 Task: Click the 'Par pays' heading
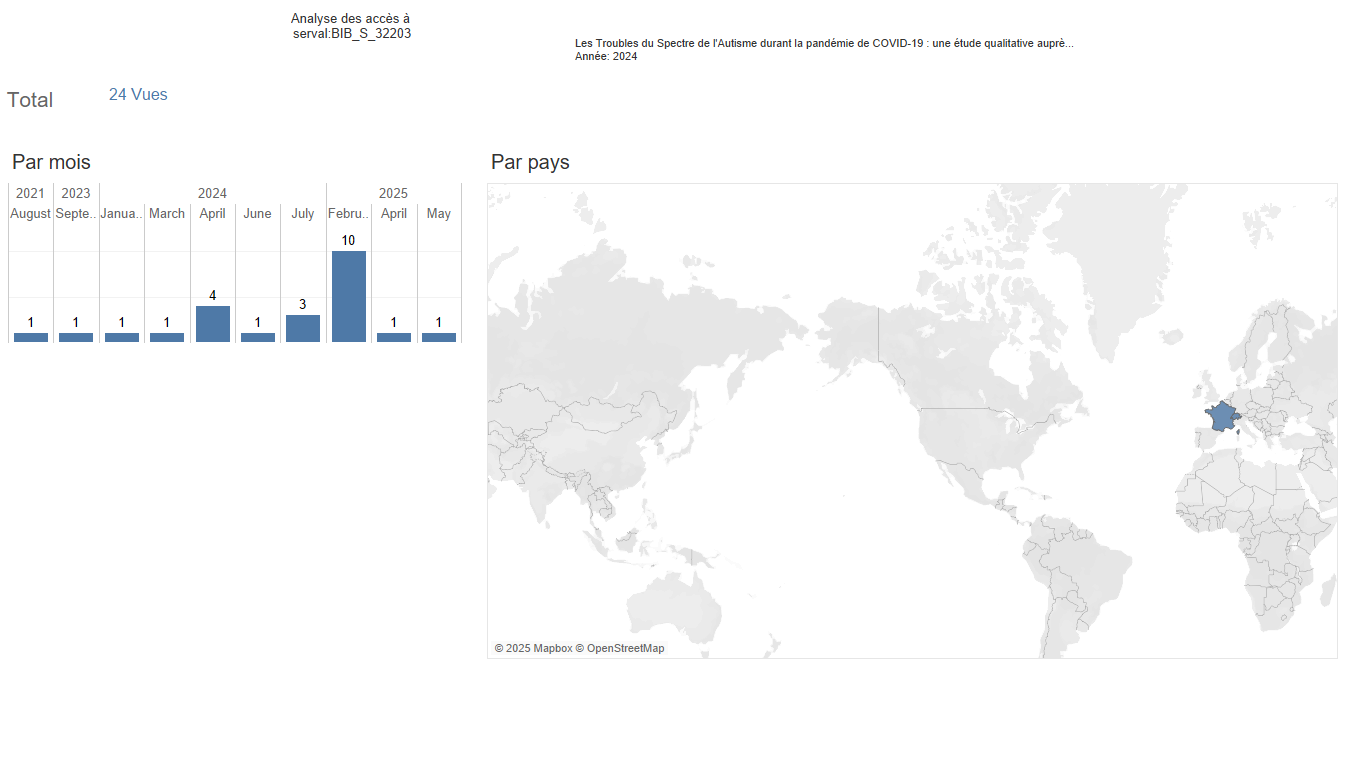click(530, 162)
